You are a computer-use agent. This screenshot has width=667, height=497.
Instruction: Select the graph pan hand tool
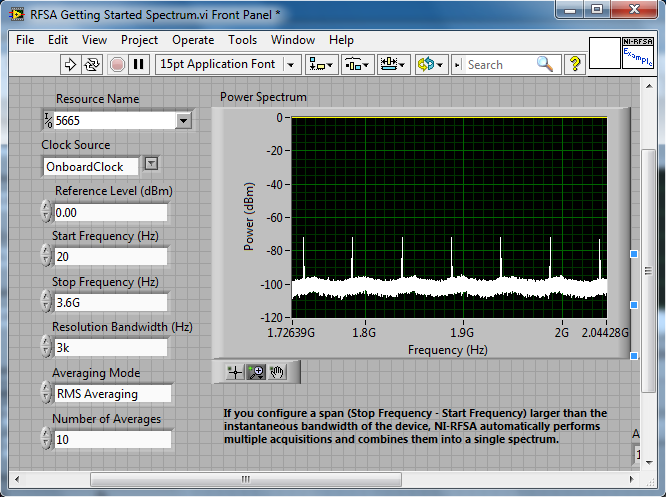(277, 372)
